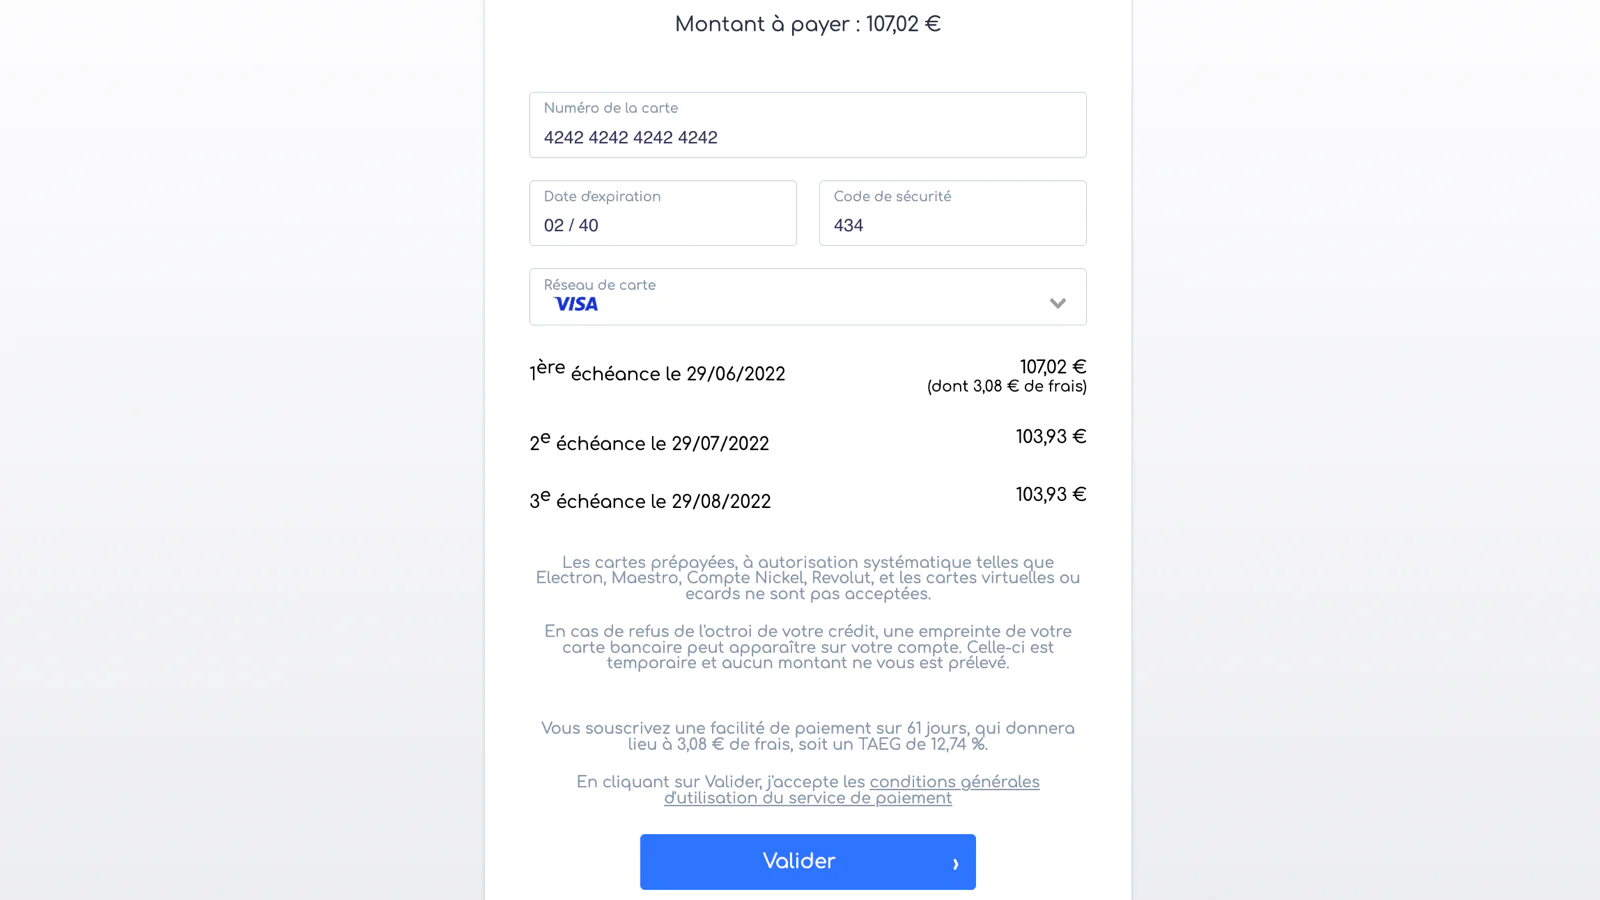Click the prepaid cards not accepted notice
The height and width of the screenshot is (900, 1600).
pos(807,578)
